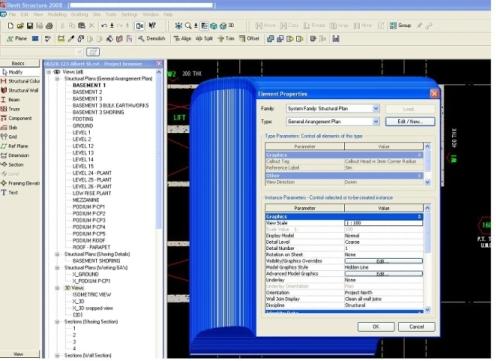Open the BASEMENT 3 BULK EARTHWORKS view
The height and width of the screenshot is (361, 496).
click(111, 105)
